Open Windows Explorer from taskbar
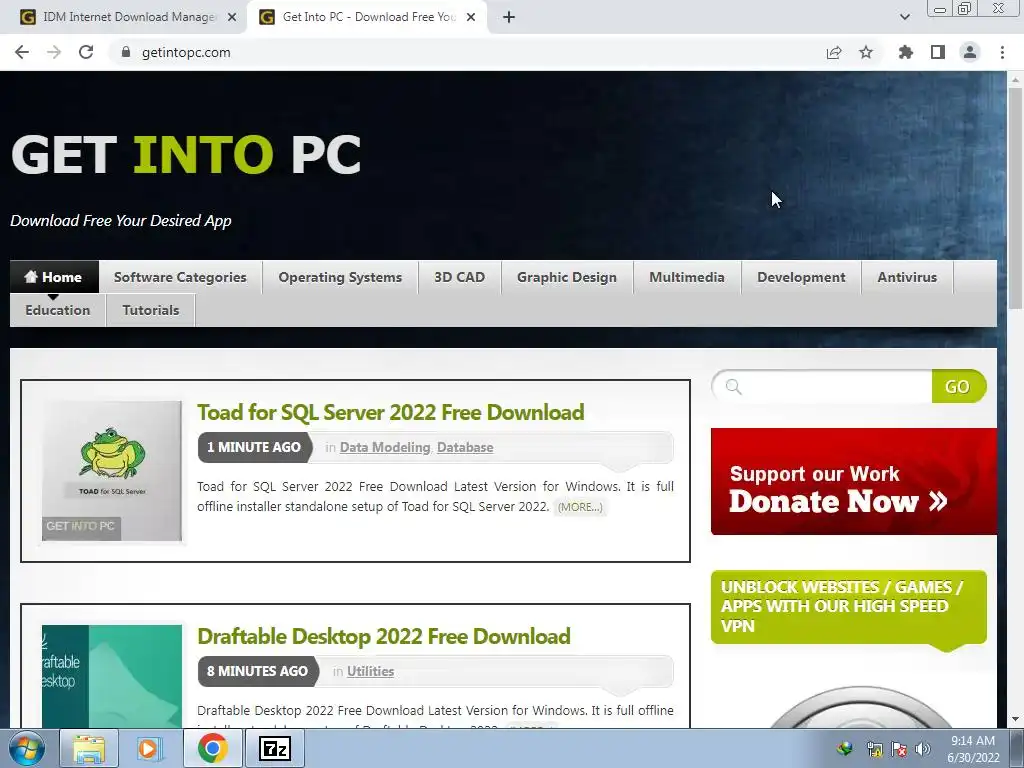The height and width of the screenshot is (768, 1024). [x=89, y=749]
